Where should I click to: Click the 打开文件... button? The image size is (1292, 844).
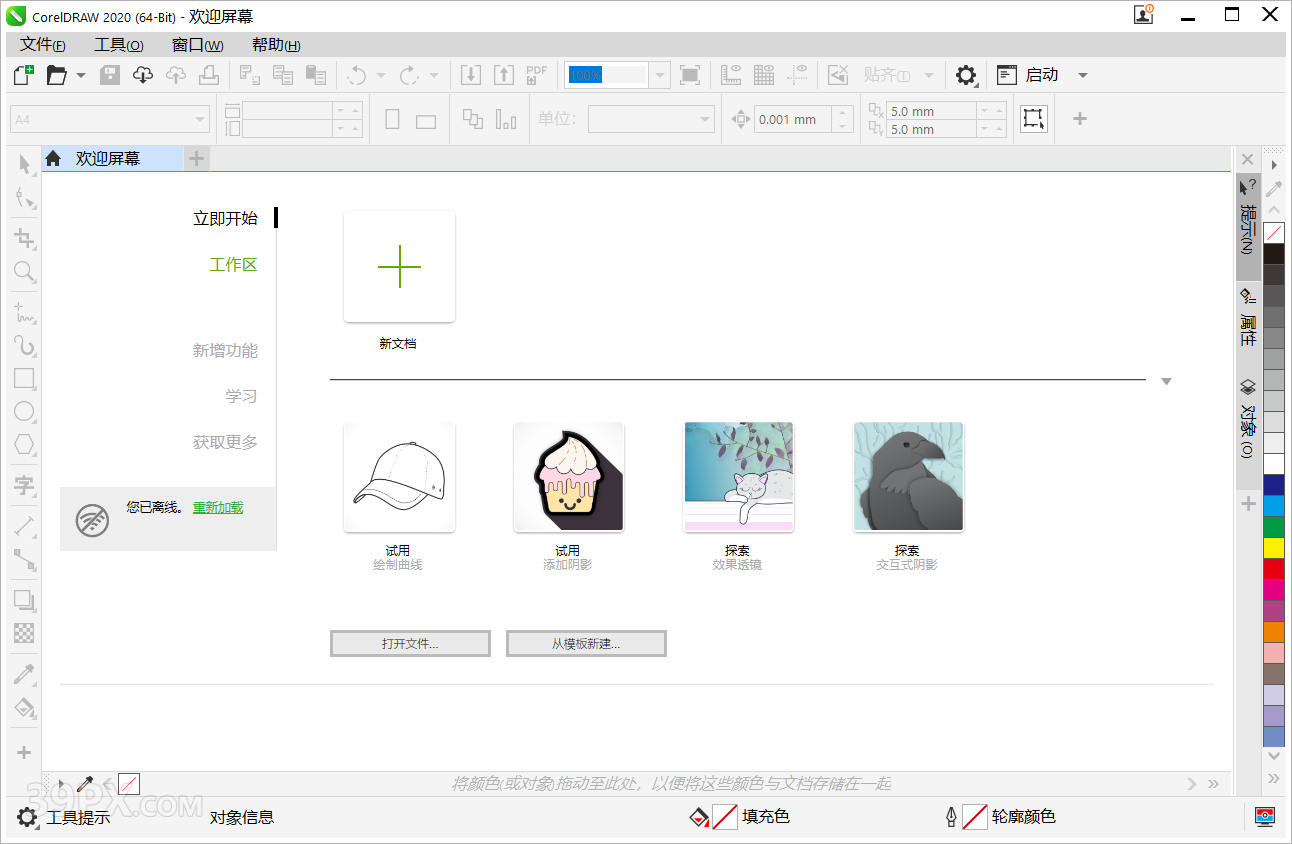410,644
